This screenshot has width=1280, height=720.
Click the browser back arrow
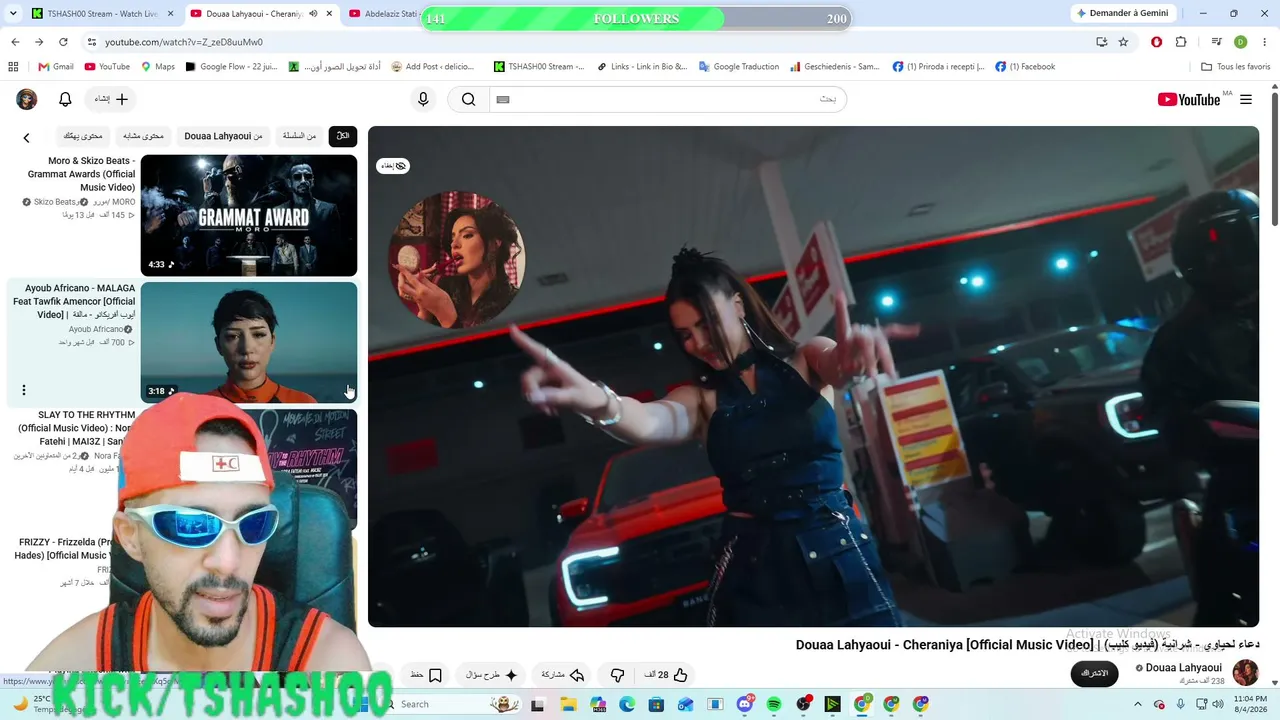click(15, 42)
